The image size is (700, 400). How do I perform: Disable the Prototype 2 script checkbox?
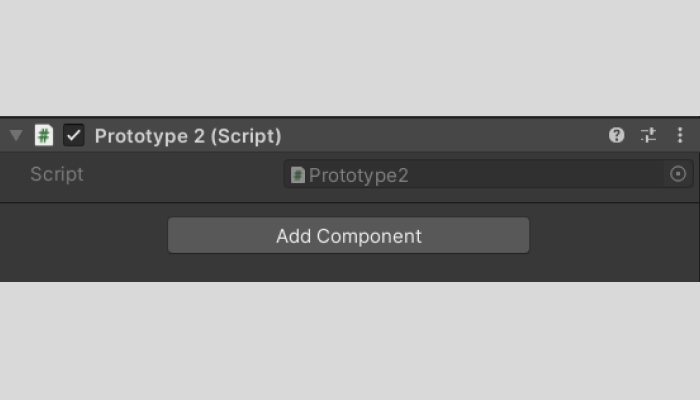[73, 135]
